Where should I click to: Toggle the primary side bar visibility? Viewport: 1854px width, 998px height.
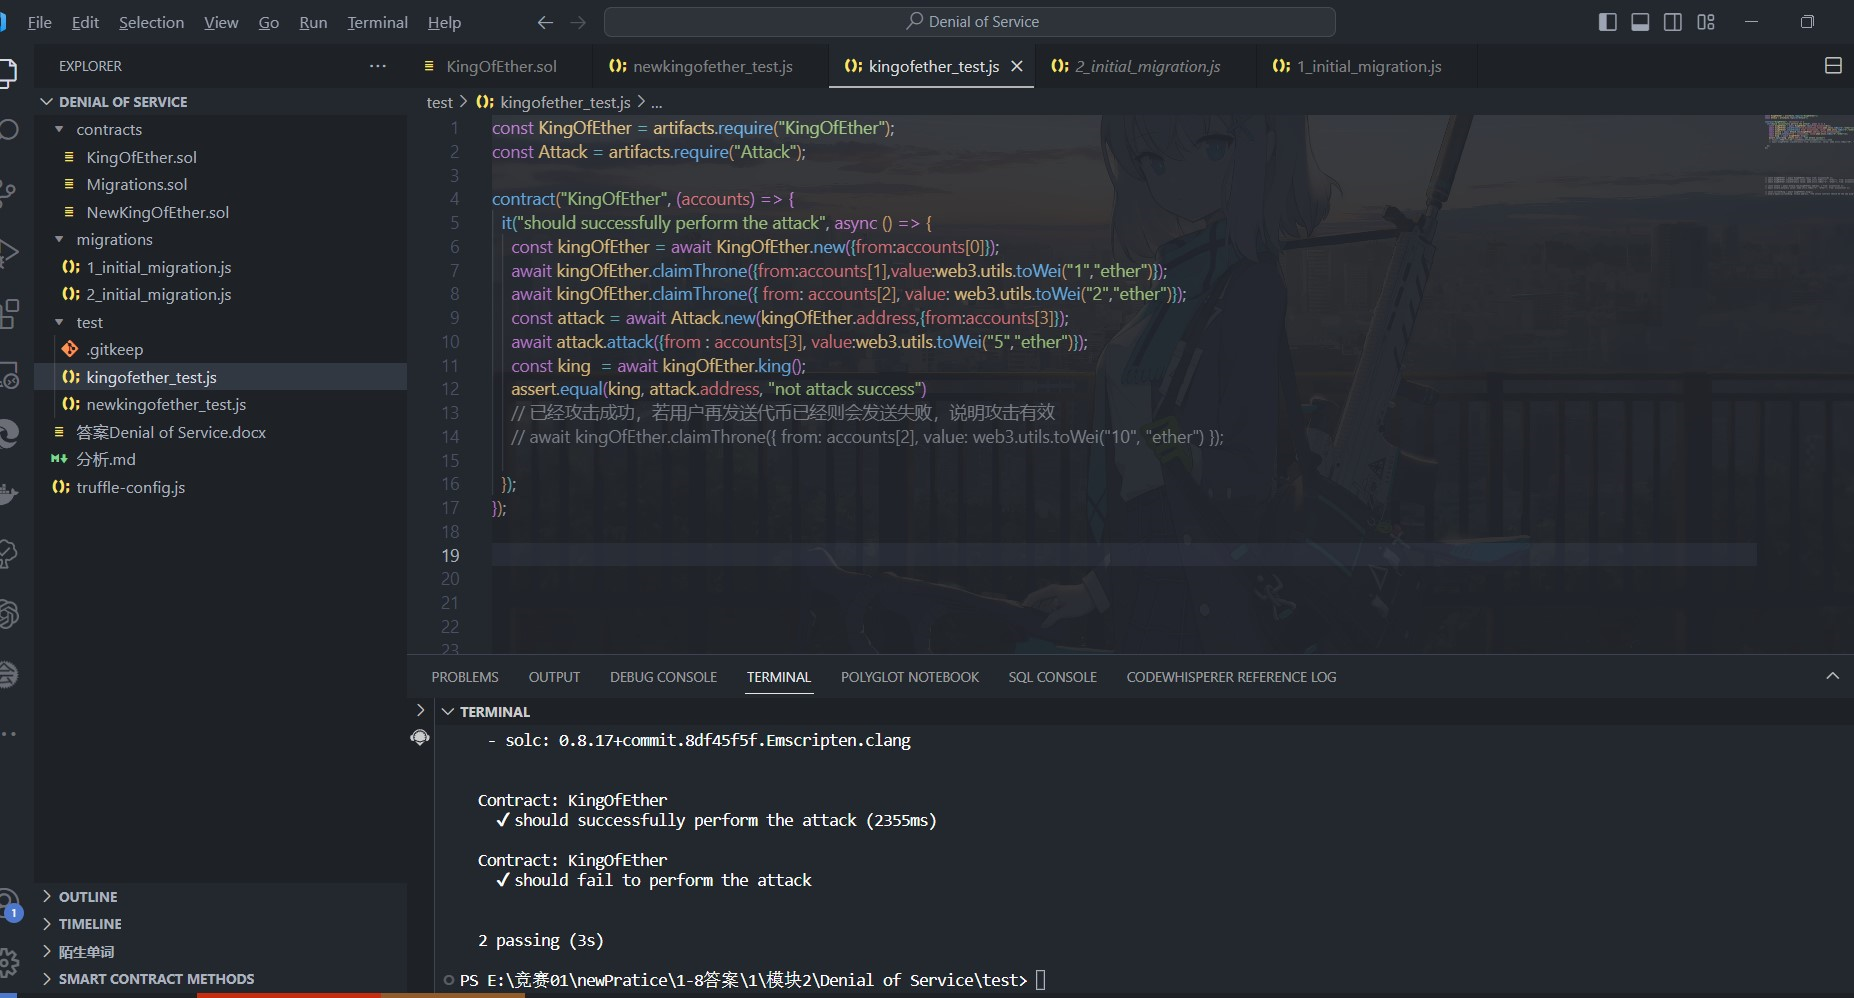click(x=1608, y=22)
